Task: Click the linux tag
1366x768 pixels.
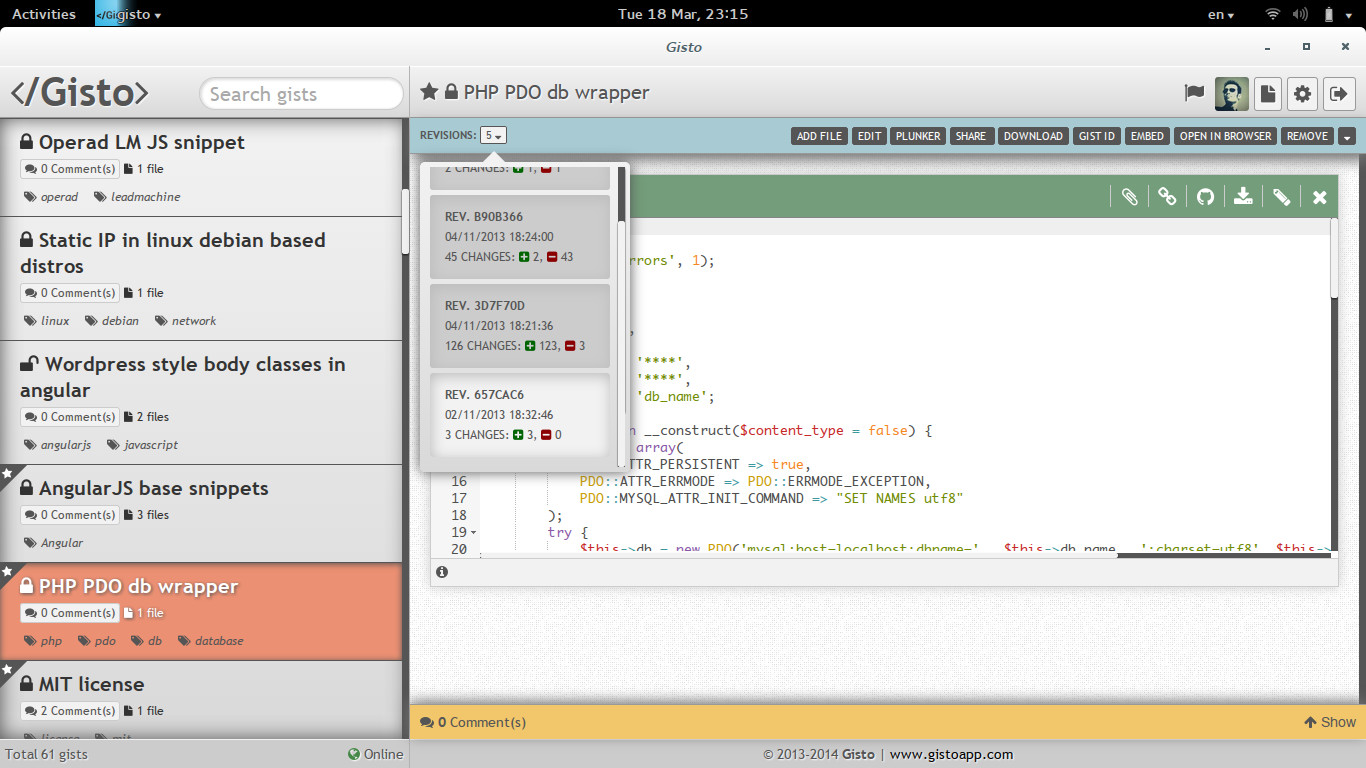Action: click(47, 321)
